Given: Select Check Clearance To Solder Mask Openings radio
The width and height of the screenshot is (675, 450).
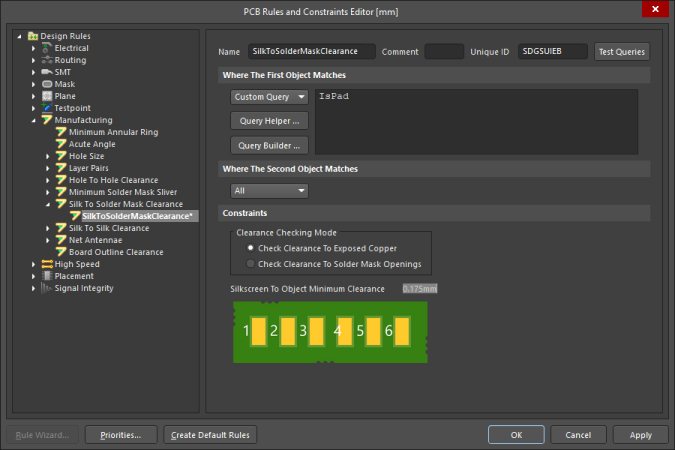Looking at the screenshot, I should coord(250,264).
